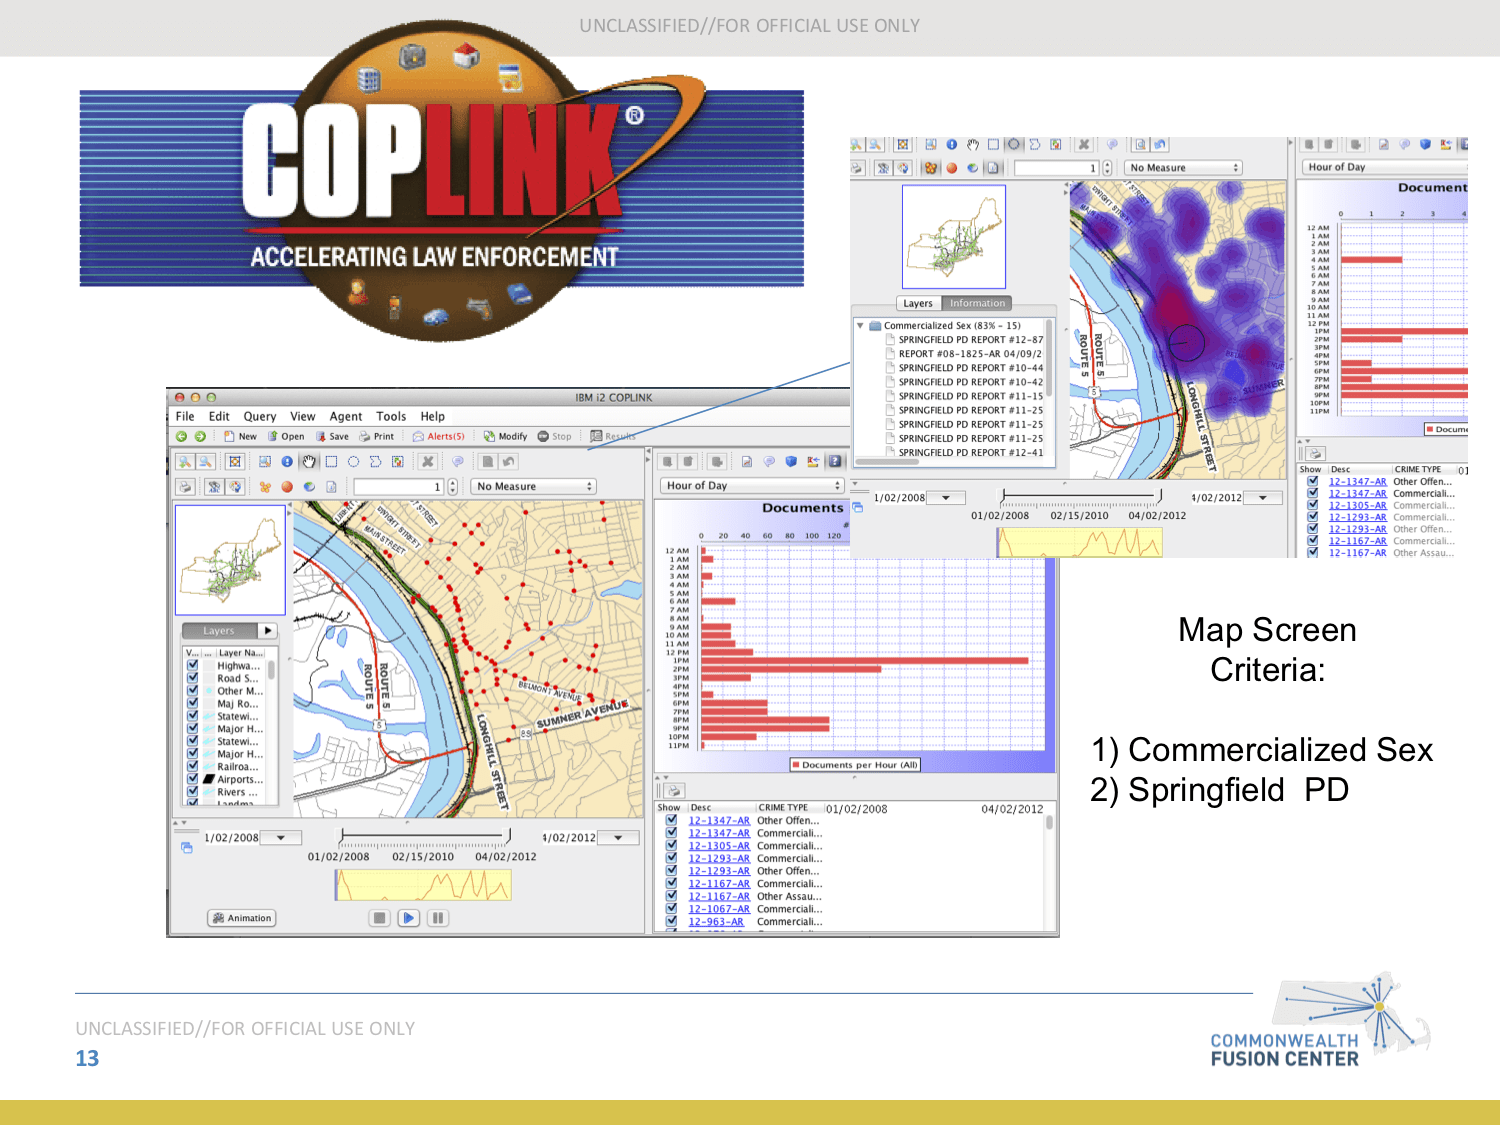Click the blue shield icon in chart toolbar
The width and height of the screenshot is (1500, 1125).
pos(791,461)
